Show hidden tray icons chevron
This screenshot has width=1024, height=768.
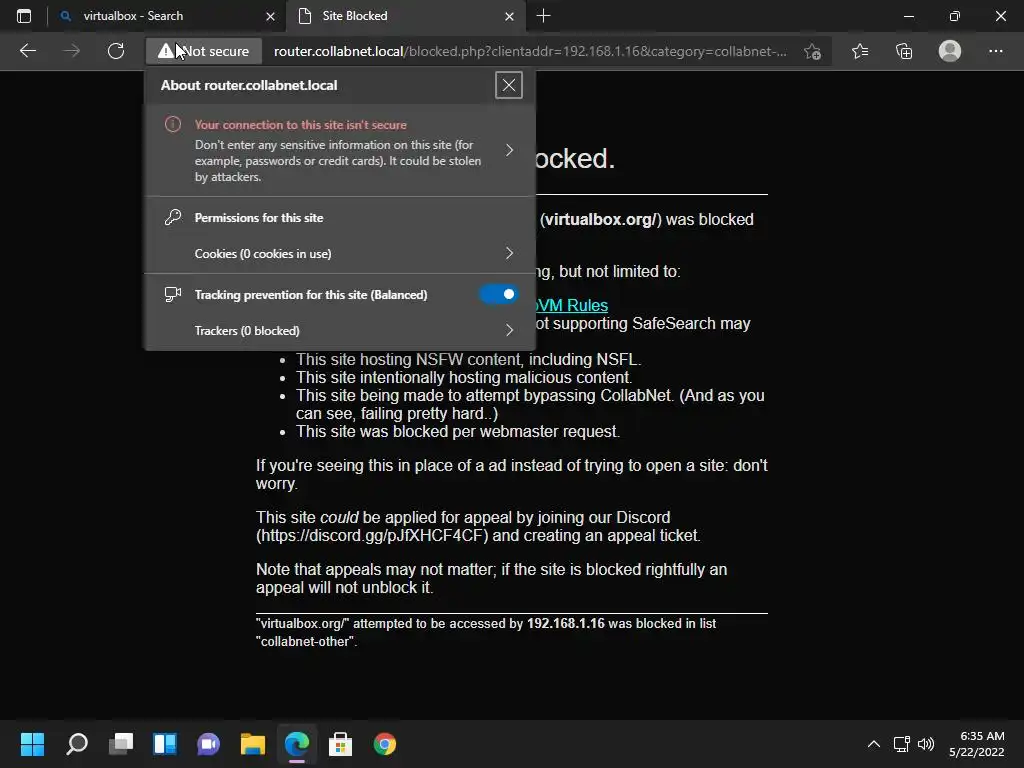tap(874, 744)
